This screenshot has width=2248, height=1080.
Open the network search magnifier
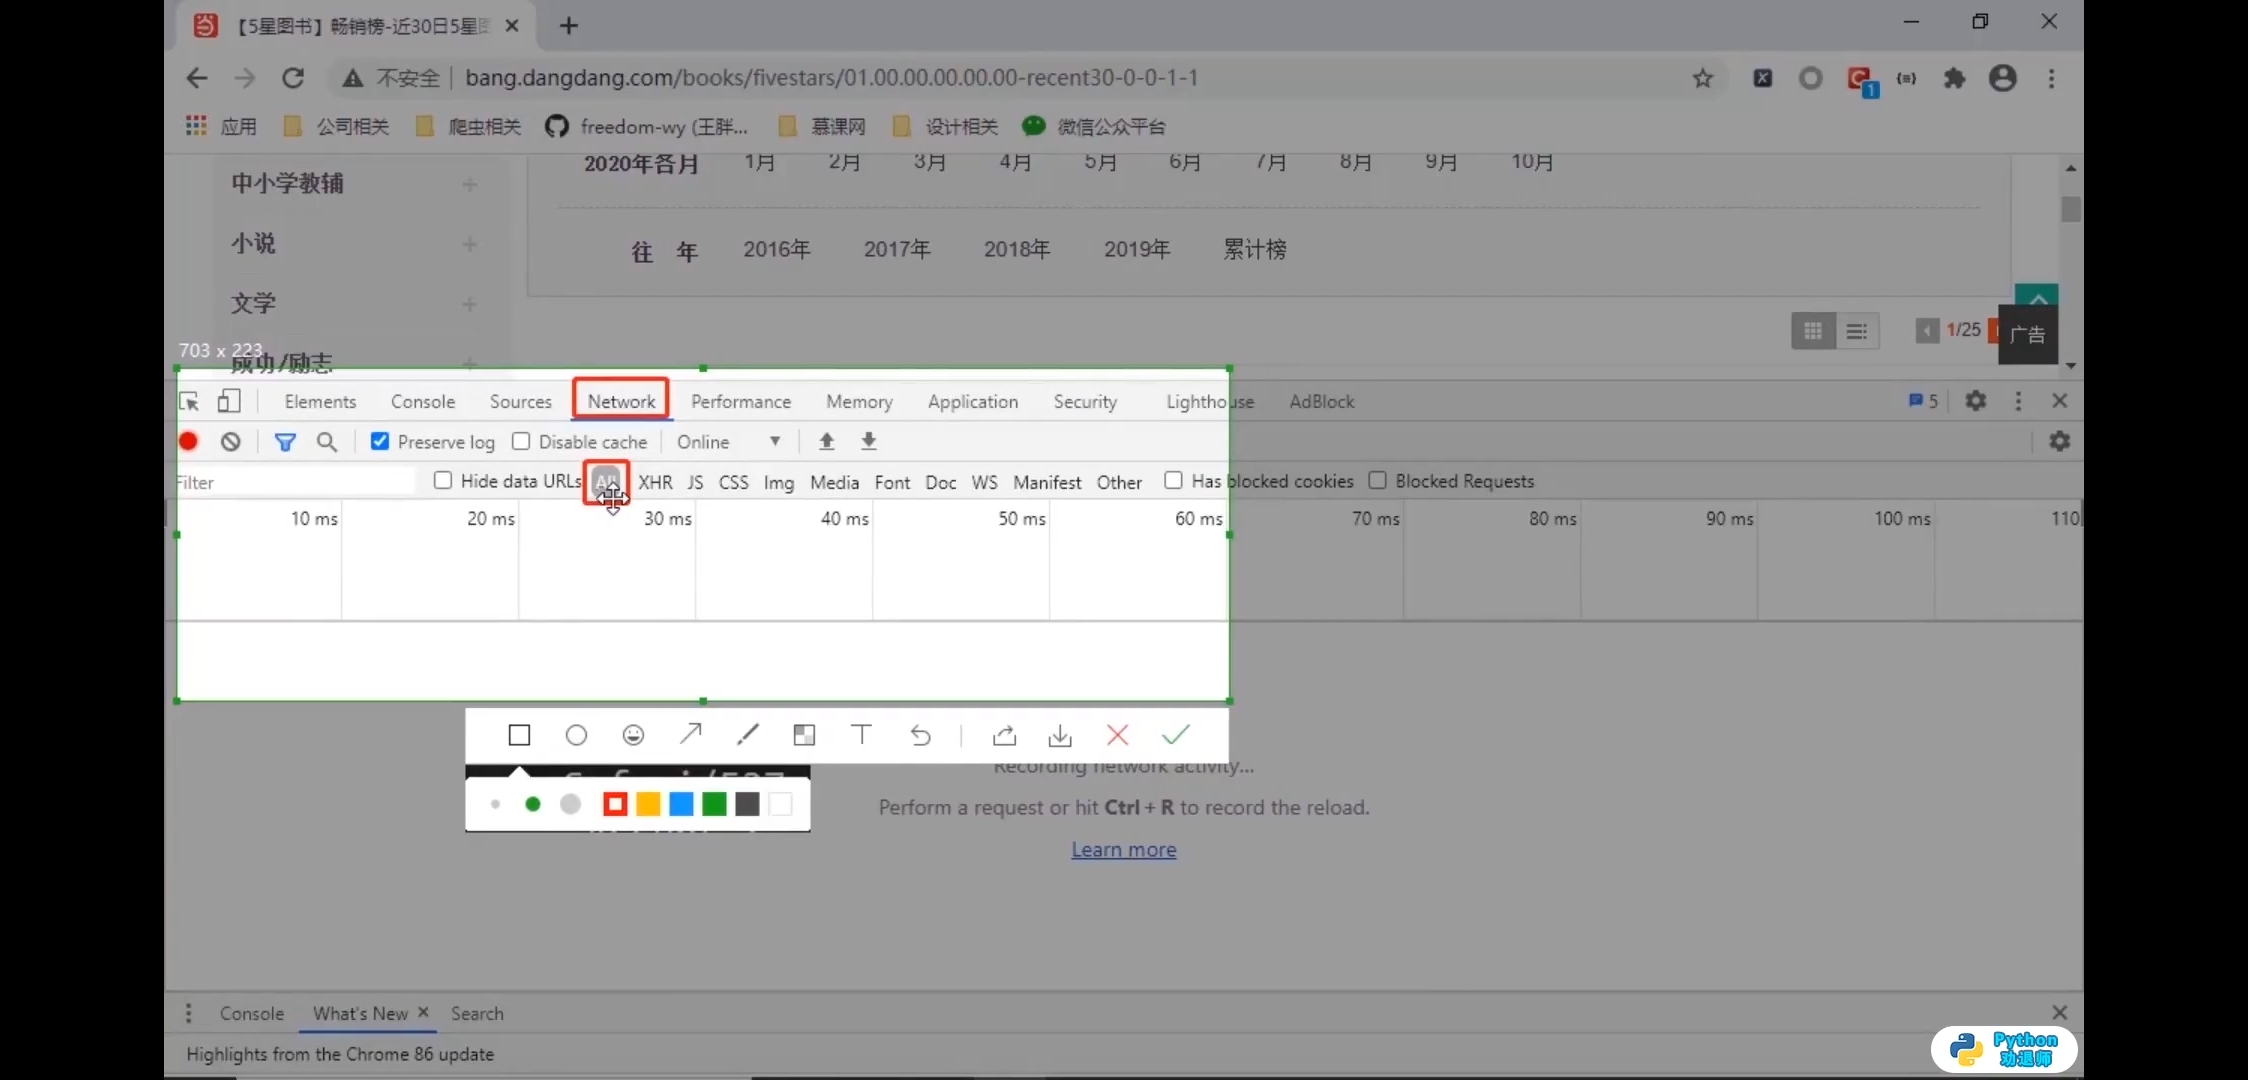(327, 441)
